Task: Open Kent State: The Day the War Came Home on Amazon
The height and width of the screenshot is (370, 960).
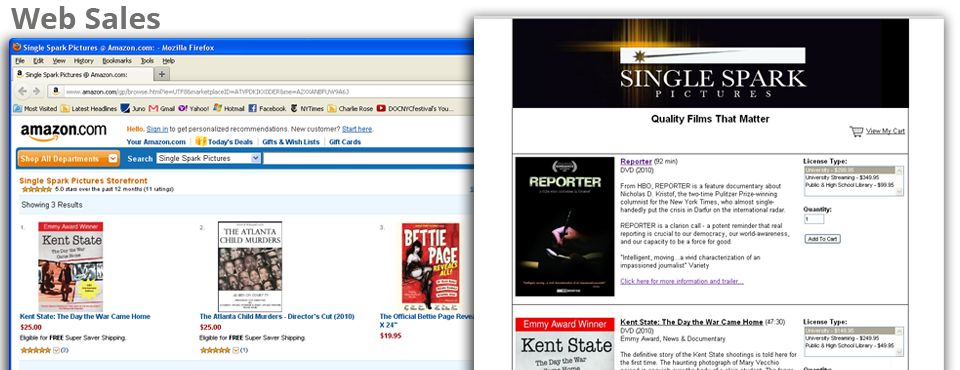Action: click(85, 317)
